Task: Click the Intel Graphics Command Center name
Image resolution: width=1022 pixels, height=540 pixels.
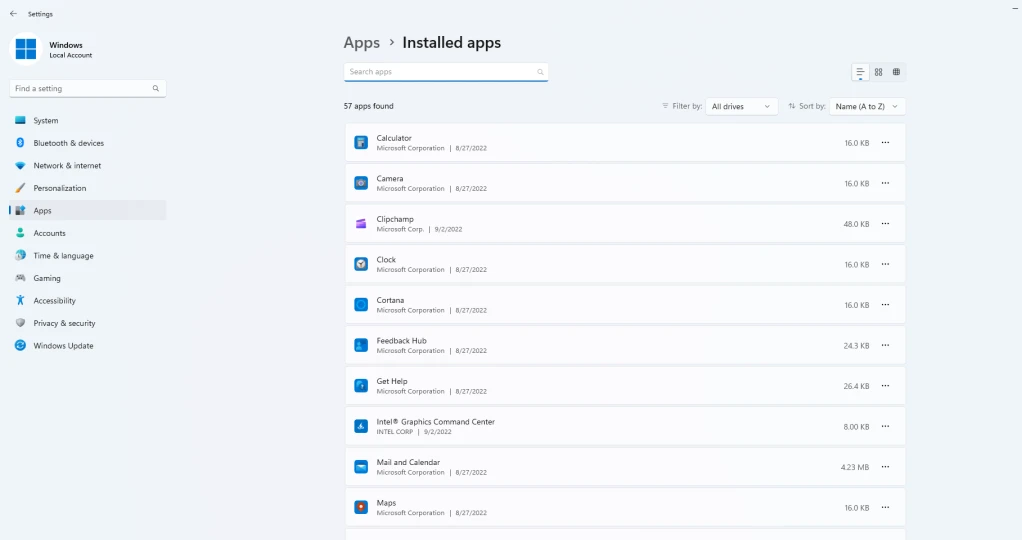Action: tap(435, 422)
